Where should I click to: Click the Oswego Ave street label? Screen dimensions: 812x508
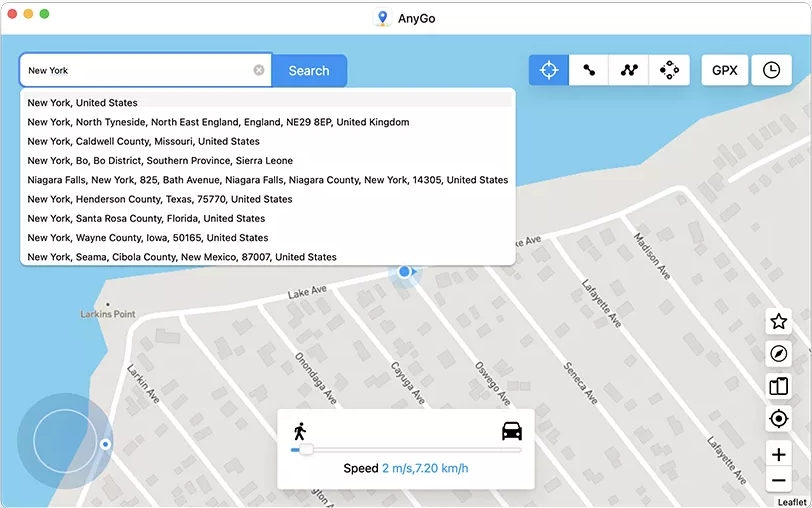point(492,383)
